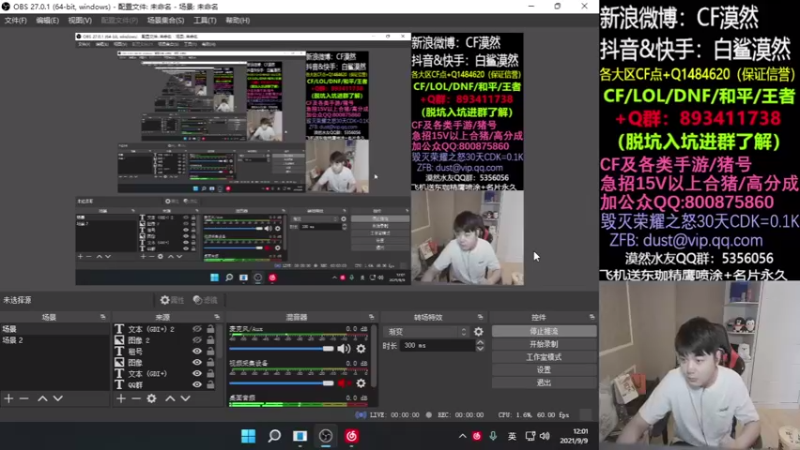Click the 300 ms duration field

437,345
